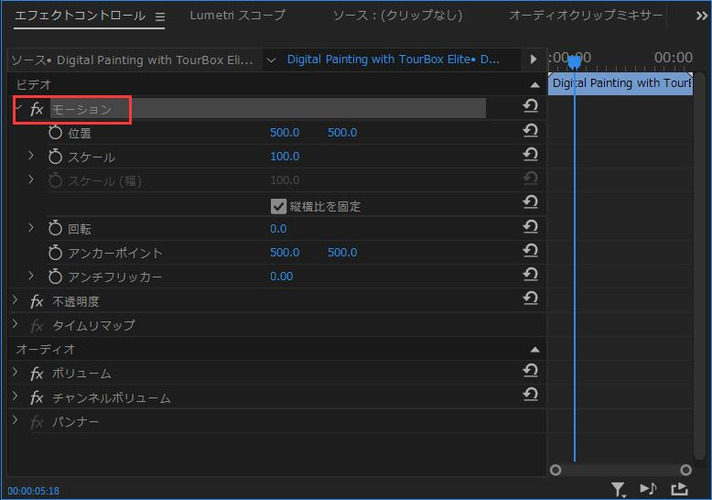Toggle the fx switch for チャンネルボリューム
Image resolution: width=712 pixels, height=500 pixels.
pyautogui.click(x=37, y=398)
